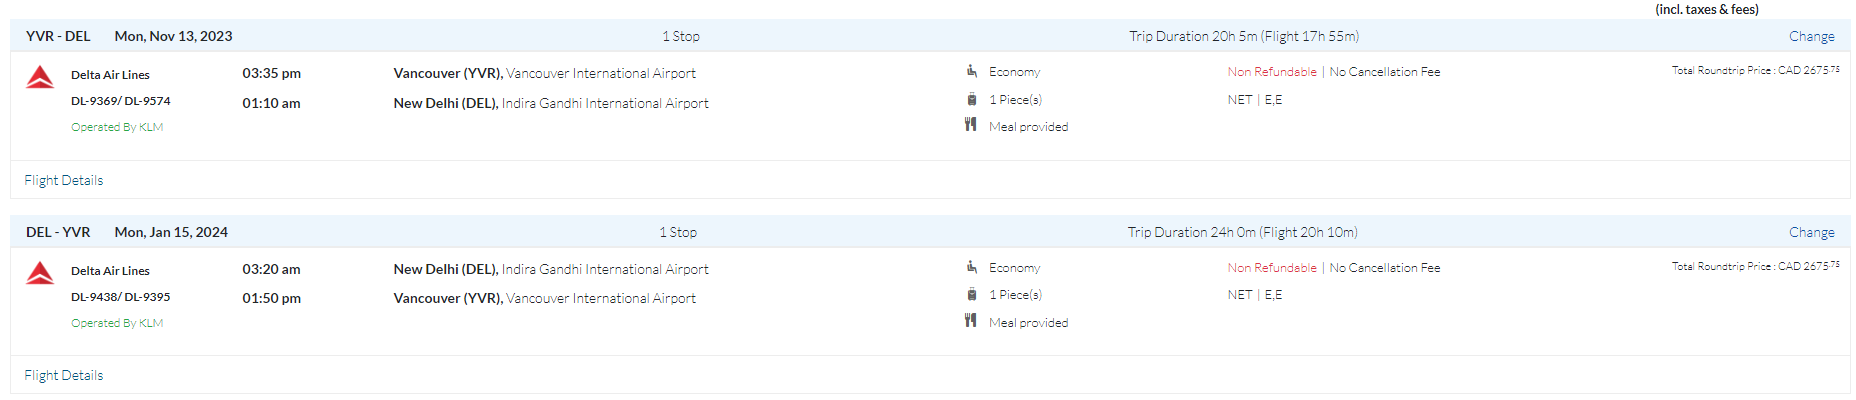Viewport: 1856px width, 400px height.
Task: Click the seat icon on the outbound flight
Action: pos(971,71)
